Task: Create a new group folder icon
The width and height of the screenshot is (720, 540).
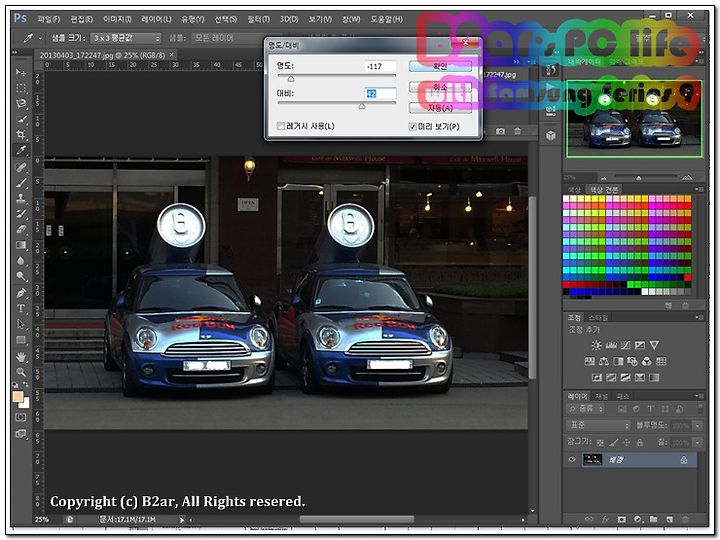Action: click(x=653, y=519)
